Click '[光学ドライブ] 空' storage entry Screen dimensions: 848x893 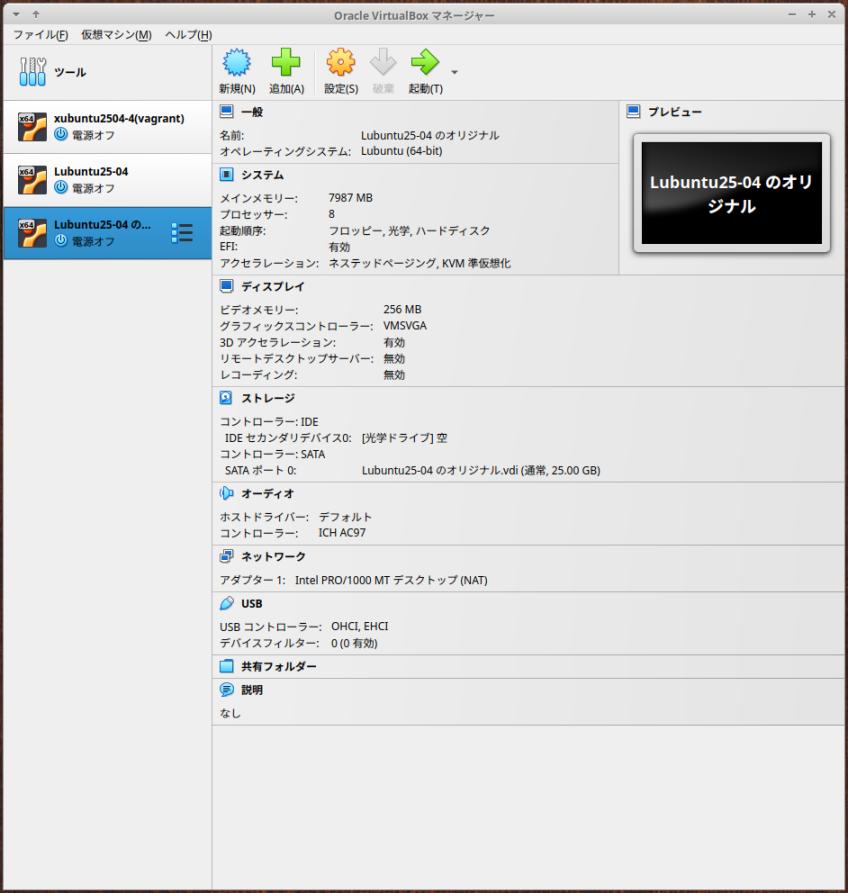404,438
